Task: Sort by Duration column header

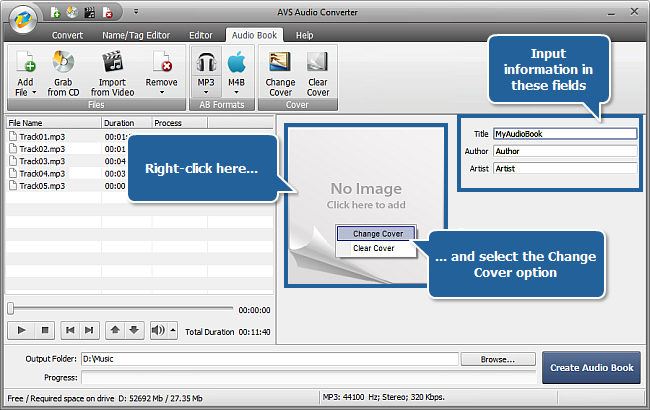Action: (126, 123)
